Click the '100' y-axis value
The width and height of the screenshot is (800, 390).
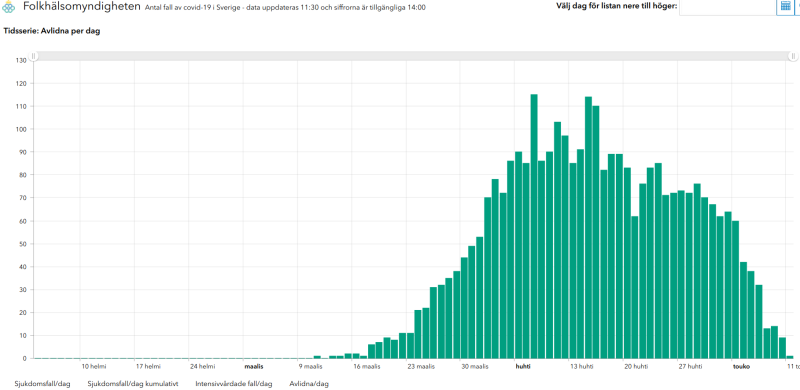click(21, 129)
